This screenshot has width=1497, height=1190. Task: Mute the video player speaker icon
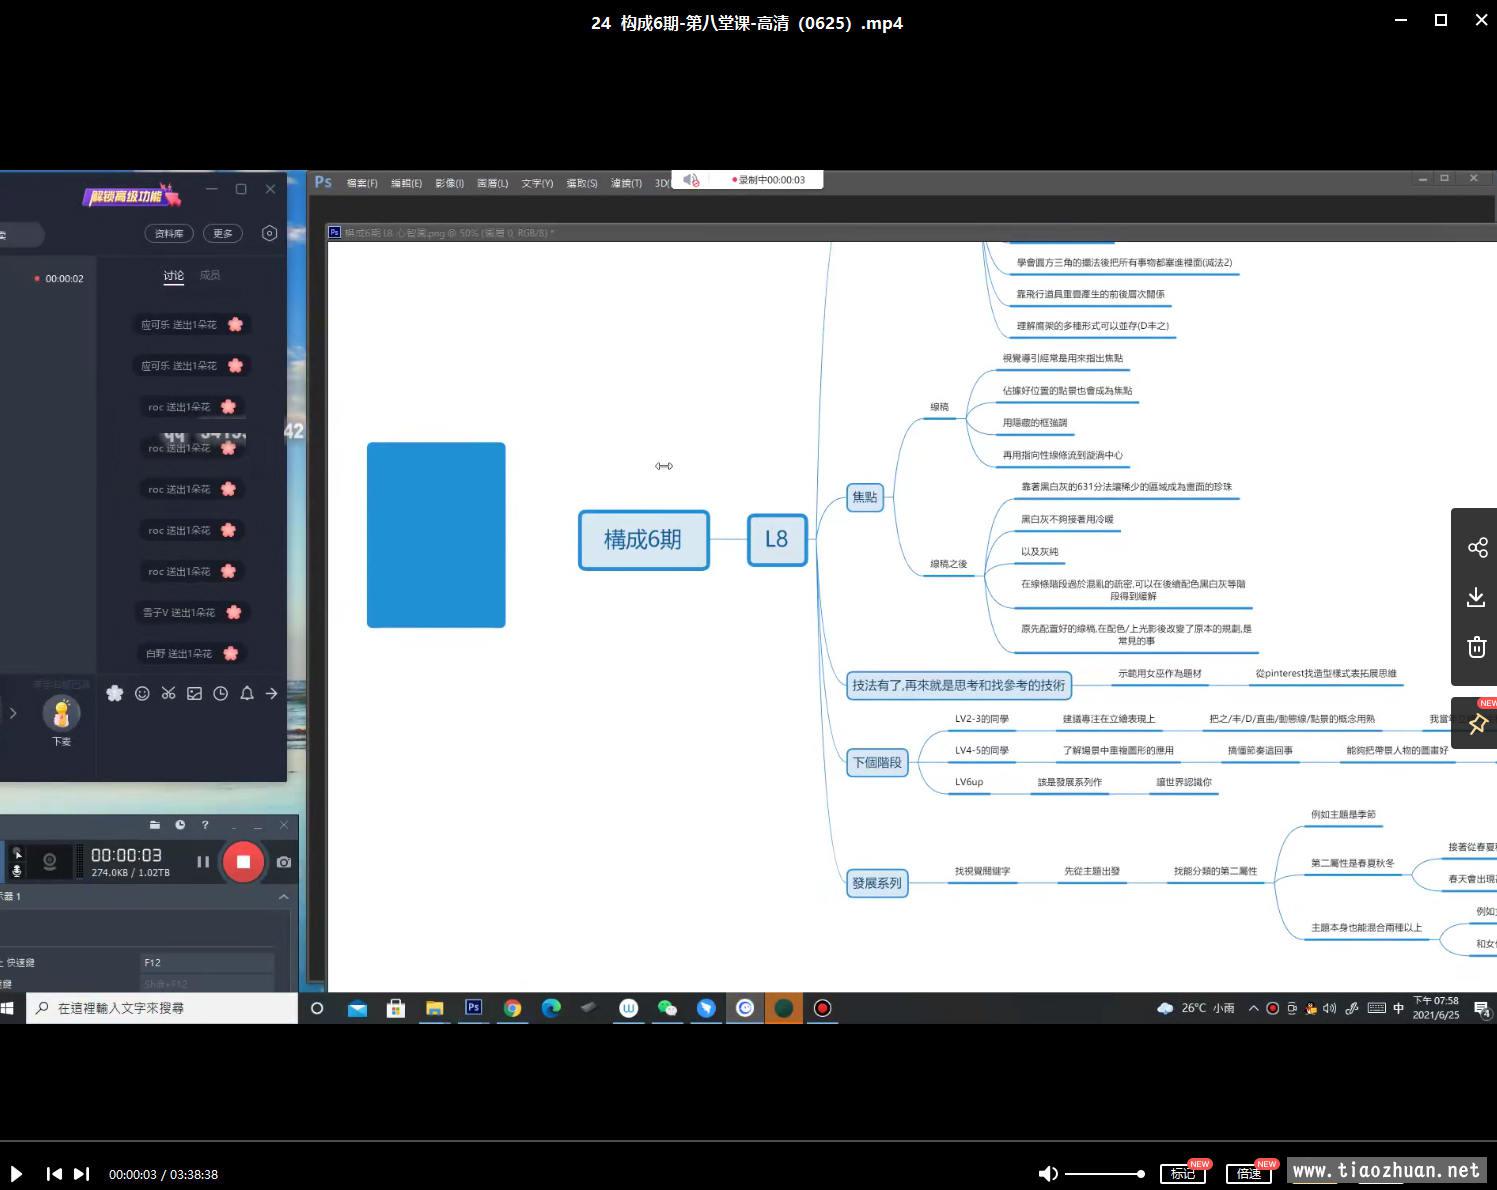[x=1047, y=1174]
